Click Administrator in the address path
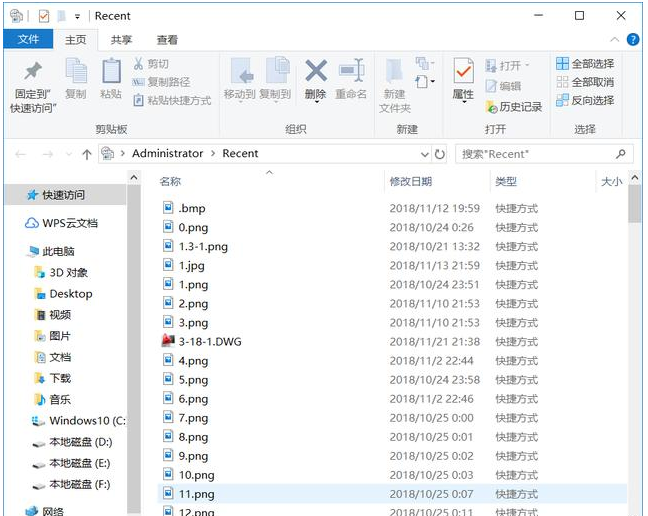648x516 pixels. click(167, 153)
